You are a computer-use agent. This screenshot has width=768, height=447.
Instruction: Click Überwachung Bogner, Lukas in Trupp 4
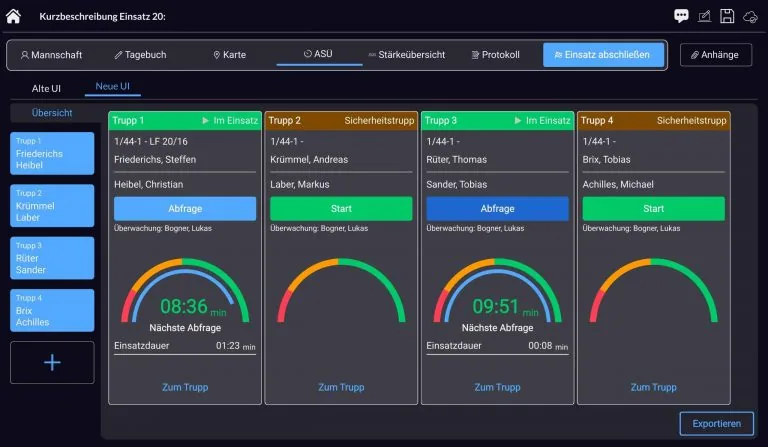[x=631, y=228]
